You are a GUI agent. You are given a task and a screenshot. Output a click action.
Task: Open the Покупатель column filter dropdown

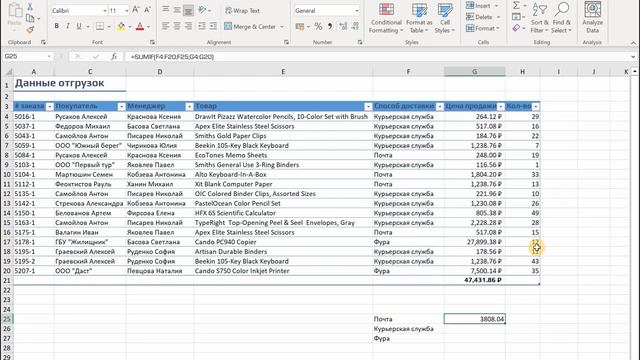pyautogui.click(x=121, y=107)
